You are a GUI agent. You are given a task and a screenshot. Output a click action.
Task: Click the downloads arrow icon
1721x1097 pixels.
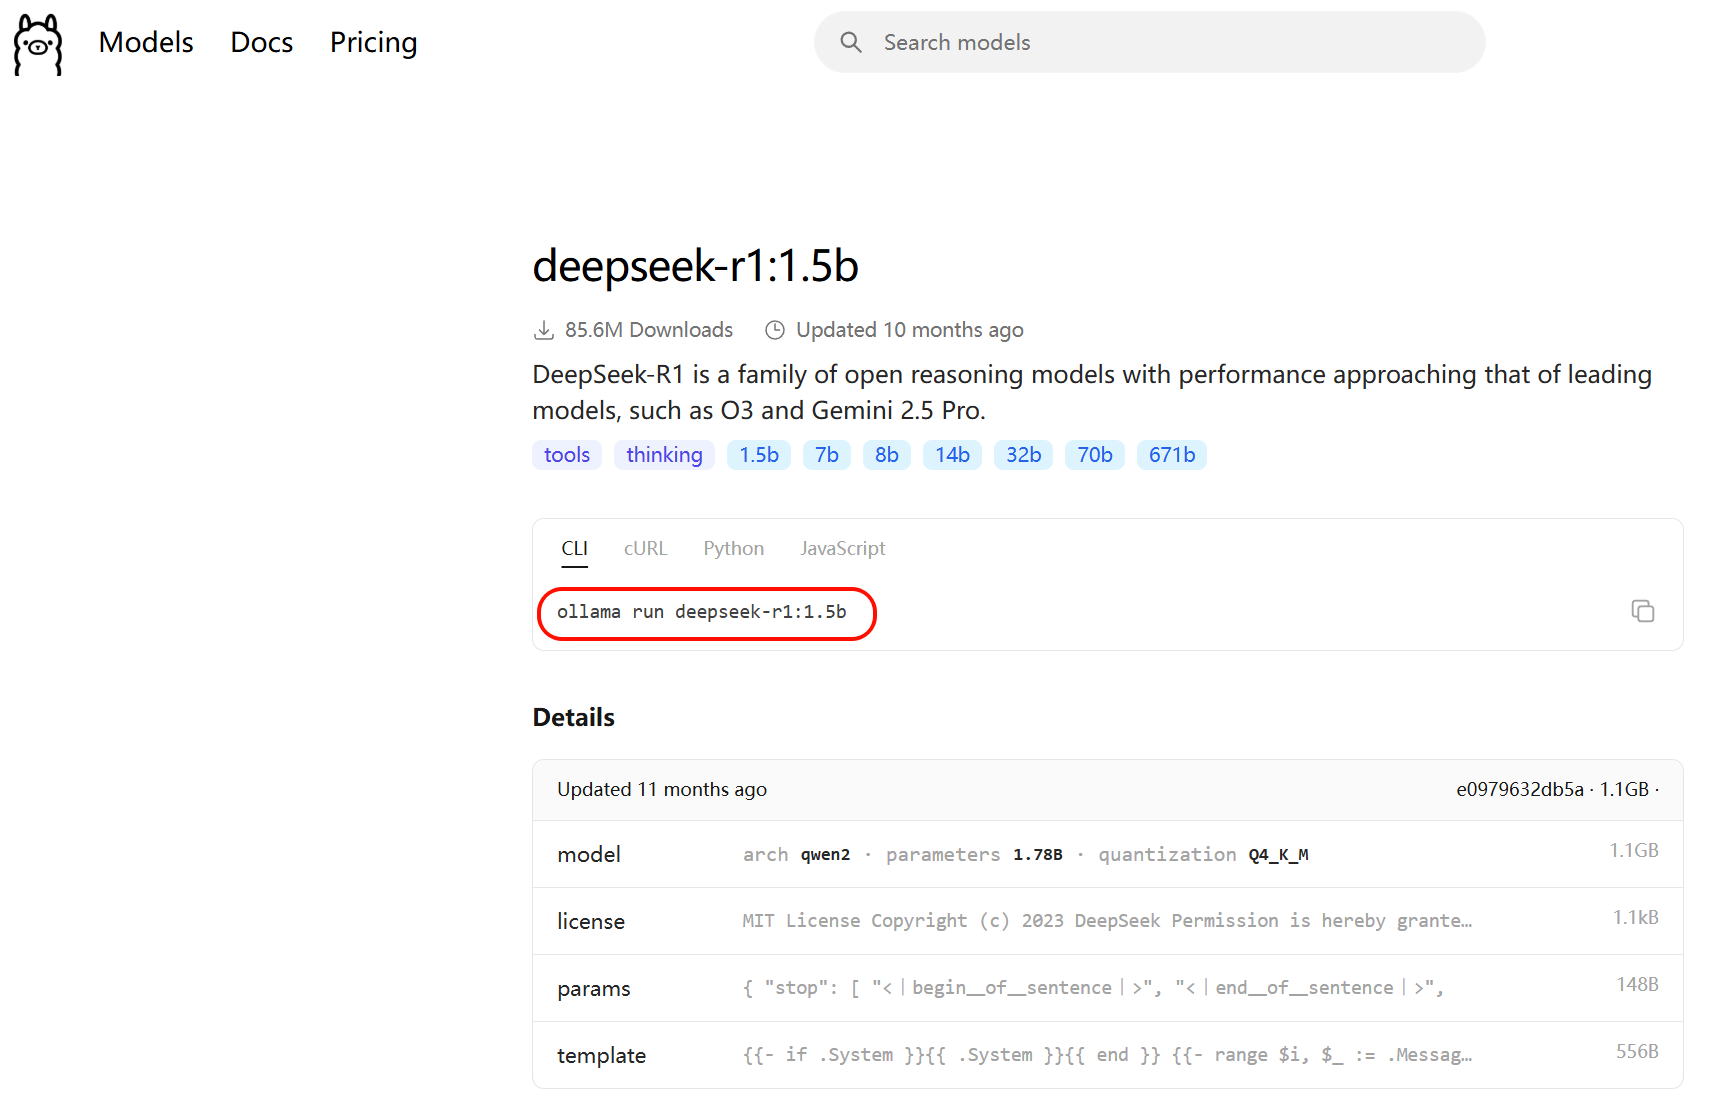[544, 330]
